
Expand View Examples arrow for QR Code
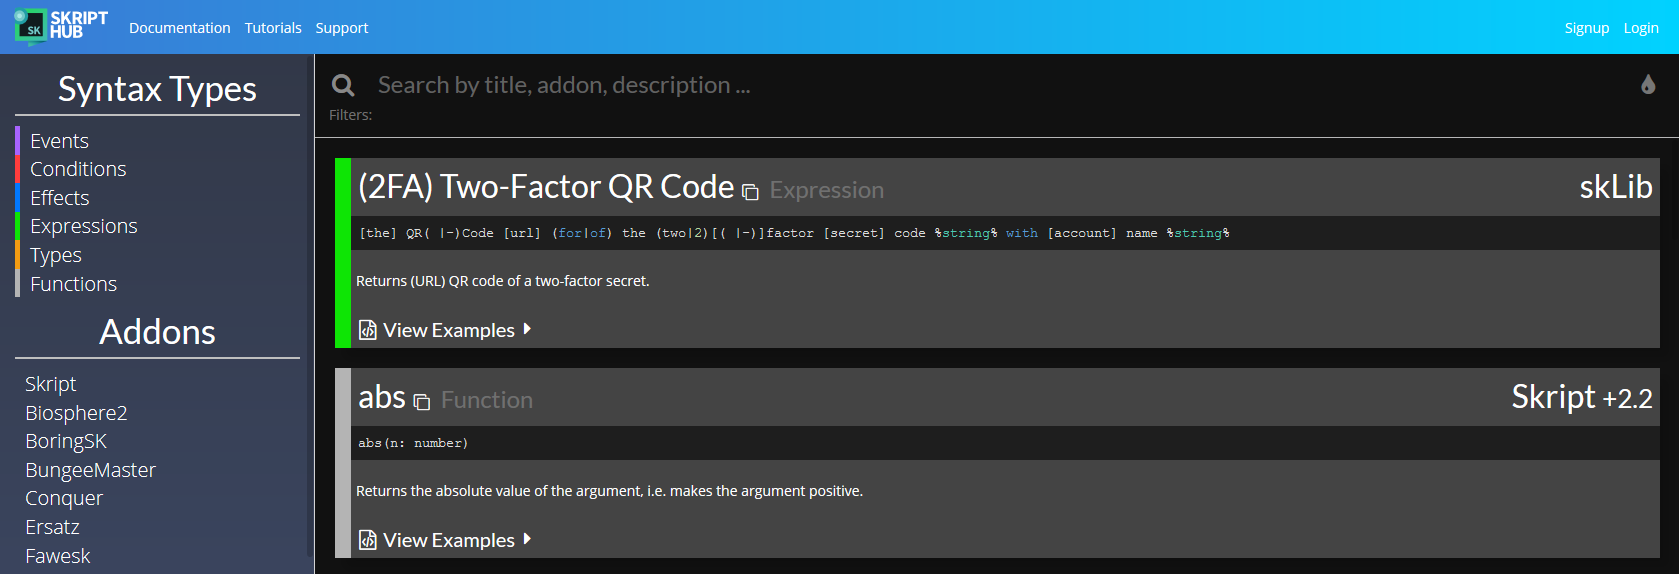coord(527,329)
